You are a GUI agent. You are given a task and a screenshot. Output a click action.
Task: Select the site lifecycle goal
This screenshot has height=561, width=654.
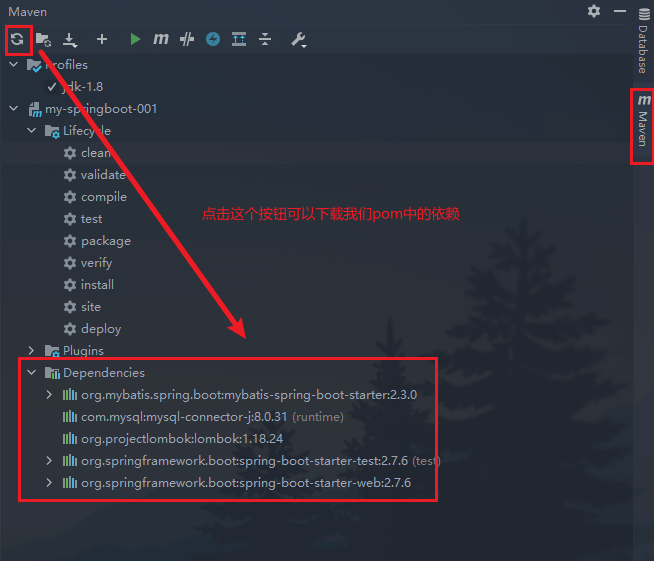click(91, 307)
